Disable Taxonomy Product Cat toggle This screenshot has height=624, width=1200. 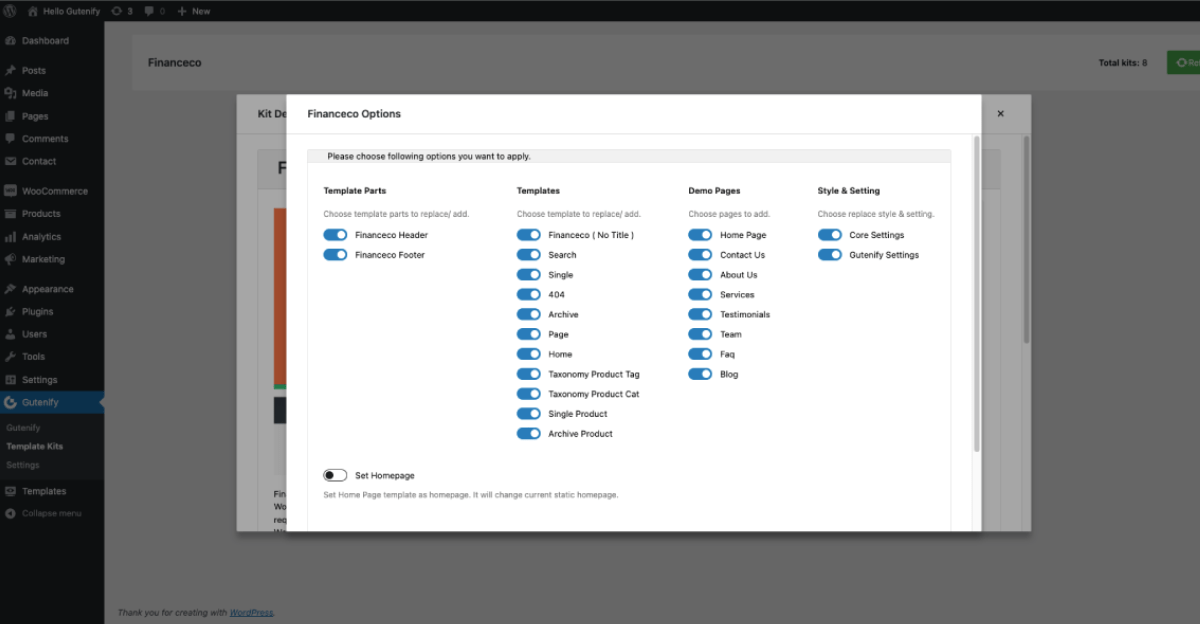coord(528,394)
